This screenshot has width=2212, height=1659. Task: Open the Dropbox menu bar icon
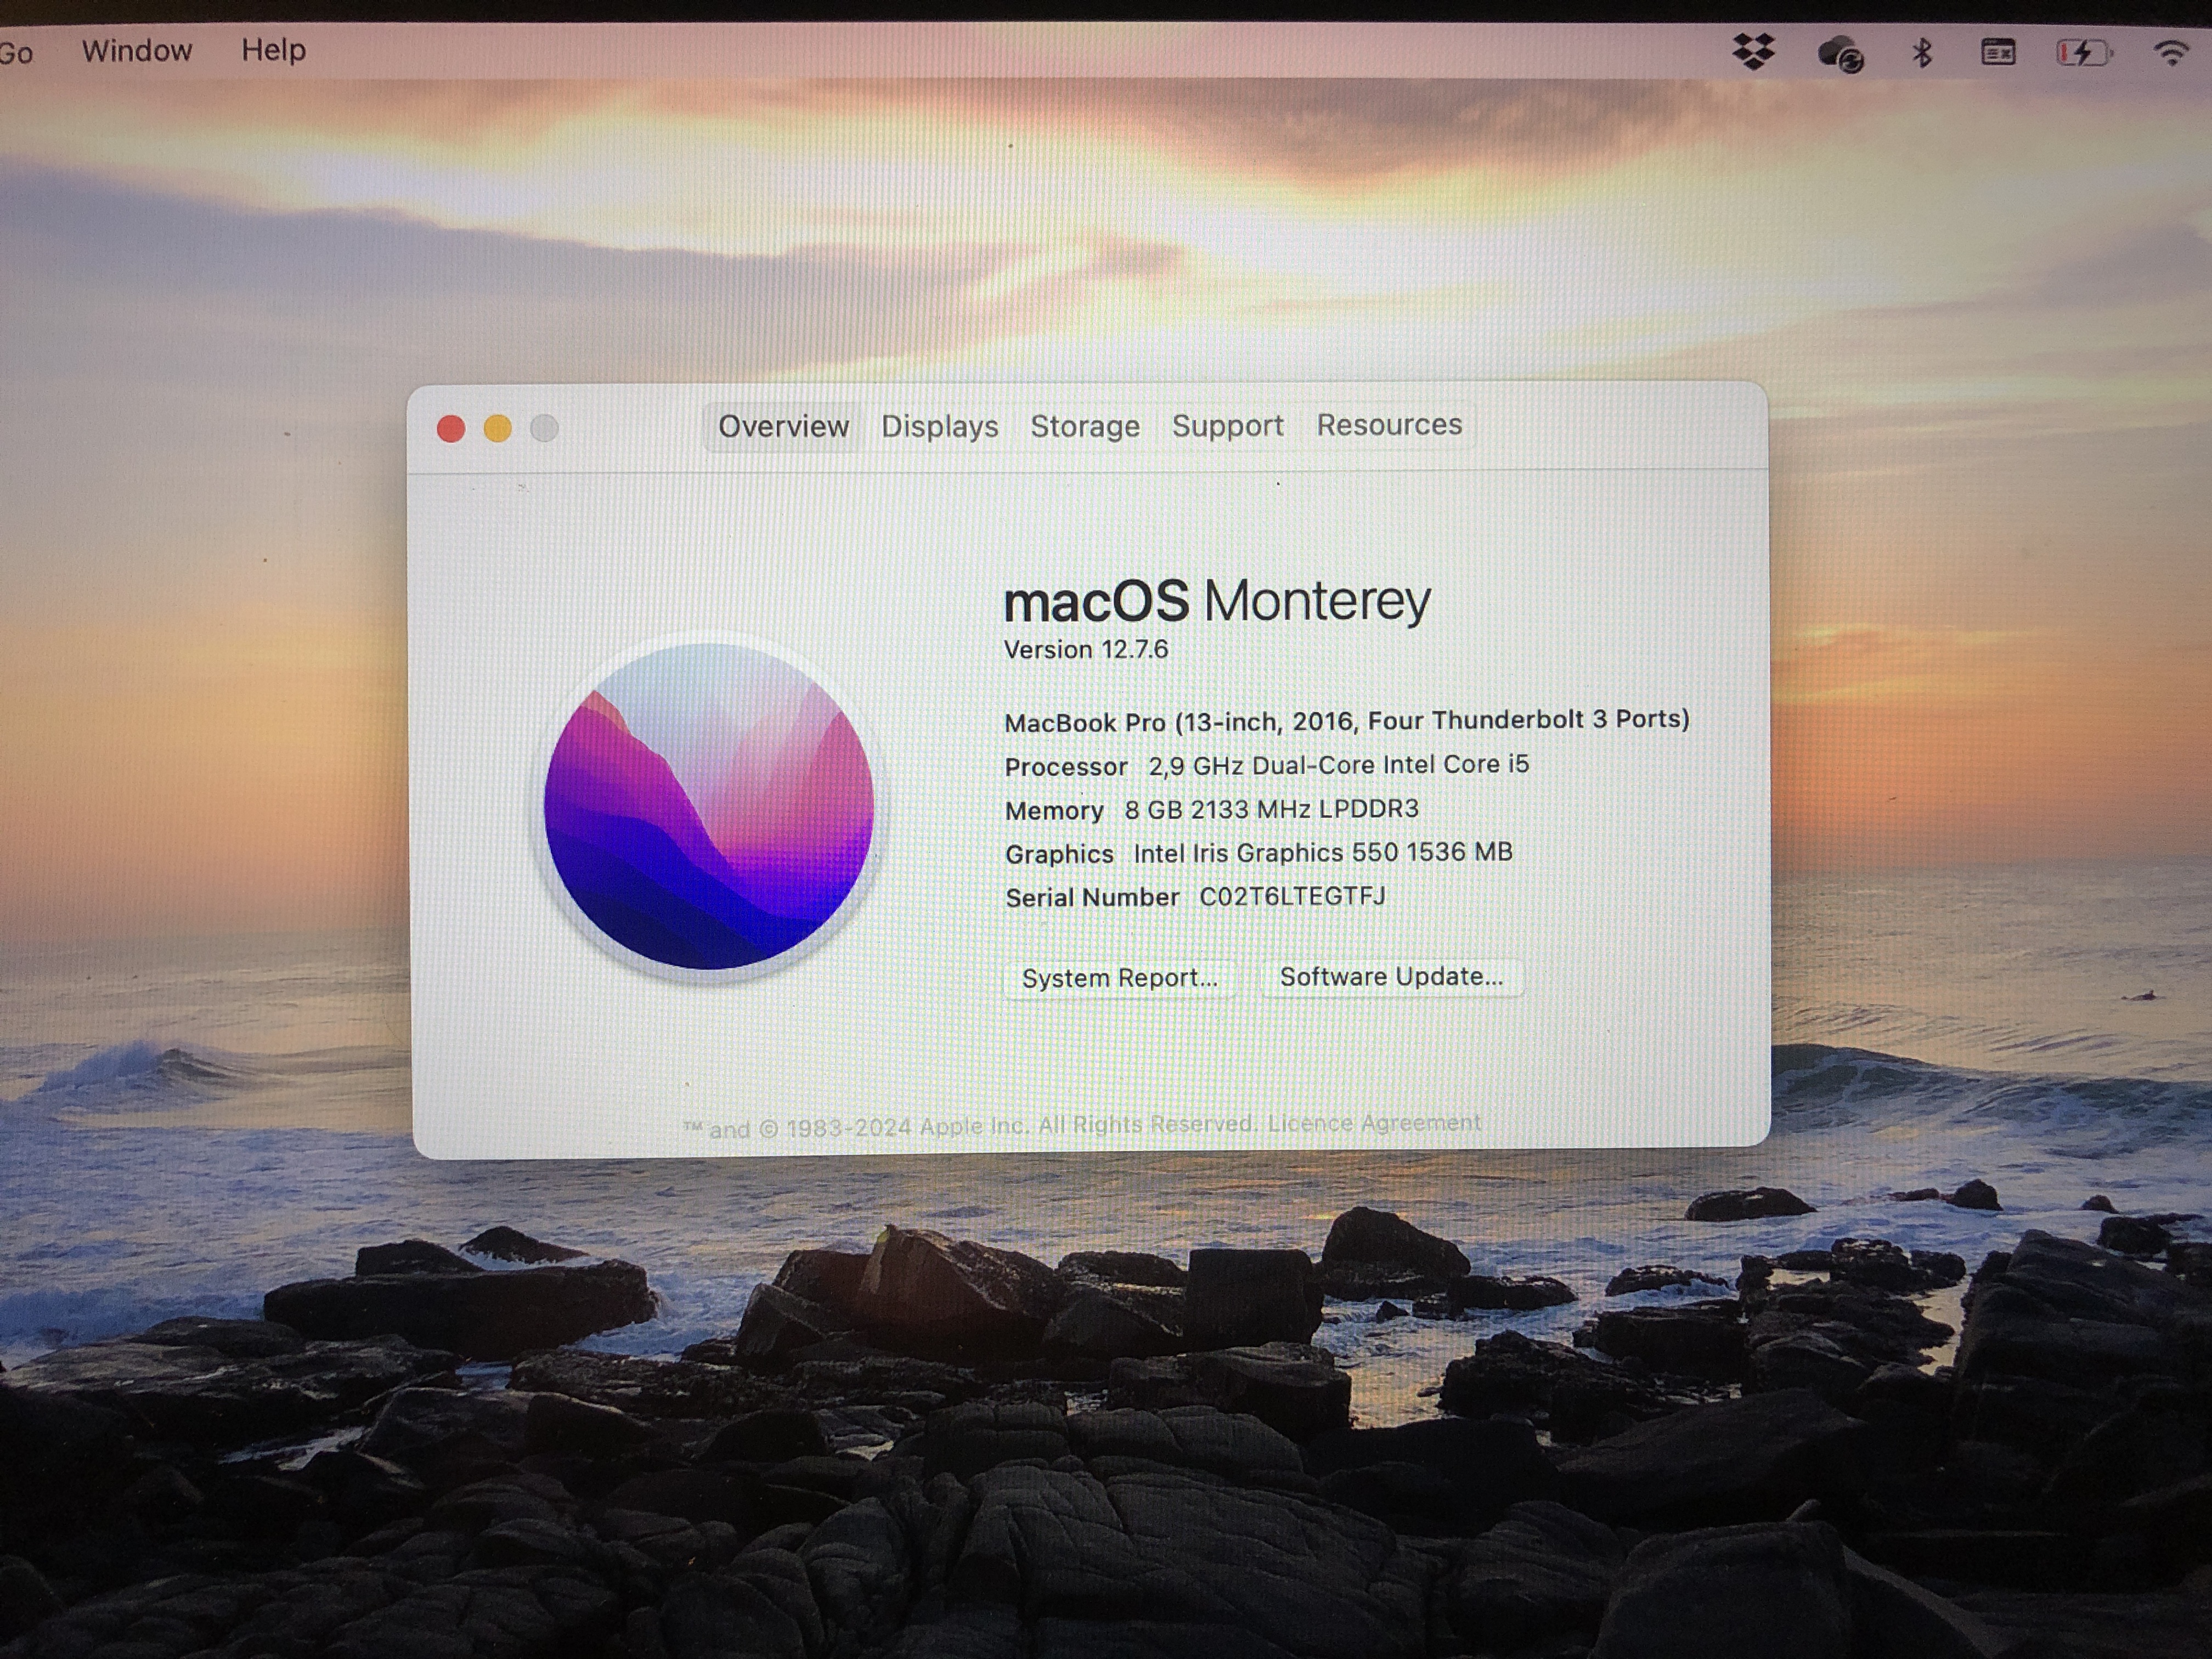tap(1753, 51)
